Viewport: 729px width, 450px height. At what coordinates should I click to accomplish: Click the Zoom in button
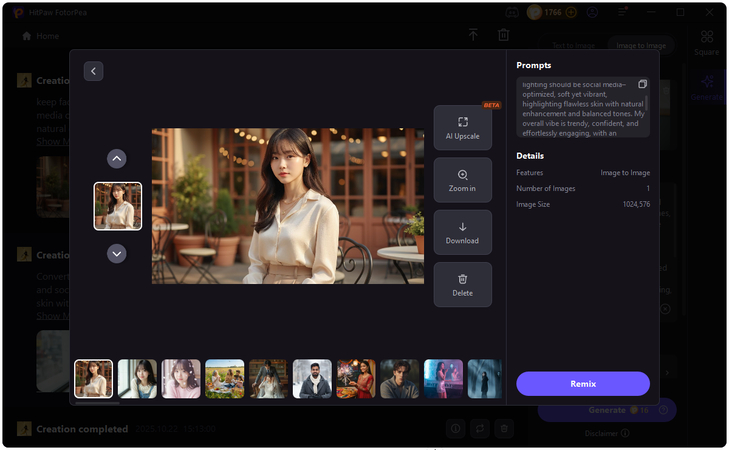coord(463,180)
